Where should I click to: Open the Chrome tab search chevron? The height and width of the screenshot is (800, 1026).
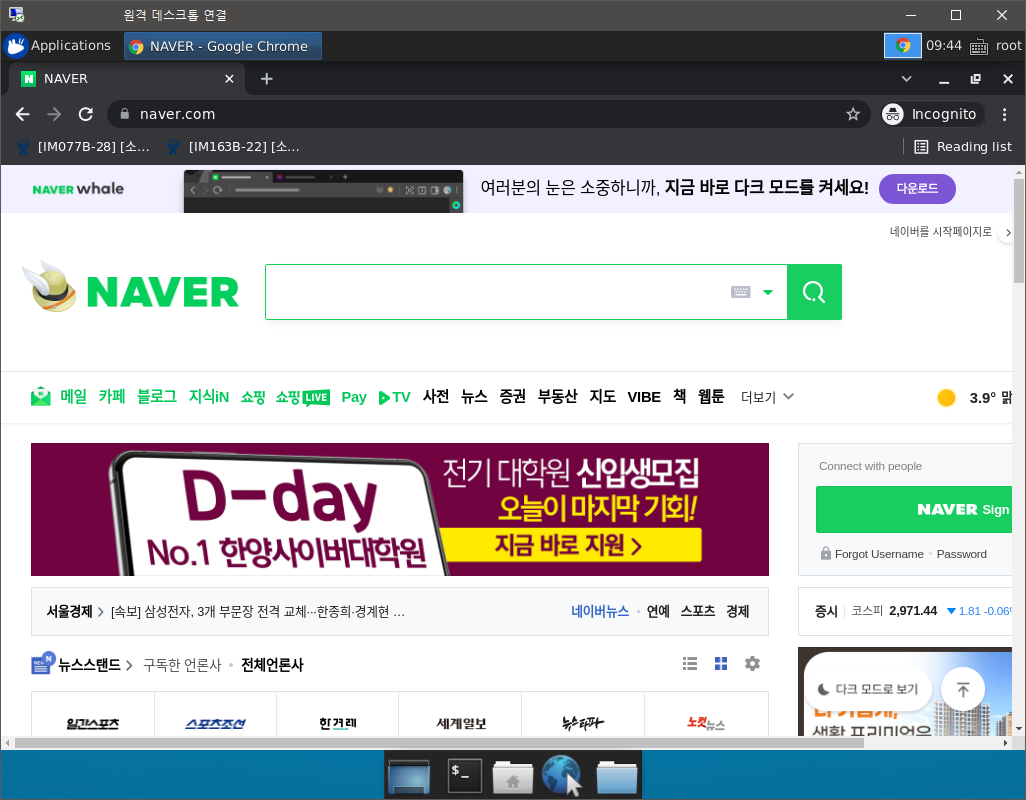(906, 79)
